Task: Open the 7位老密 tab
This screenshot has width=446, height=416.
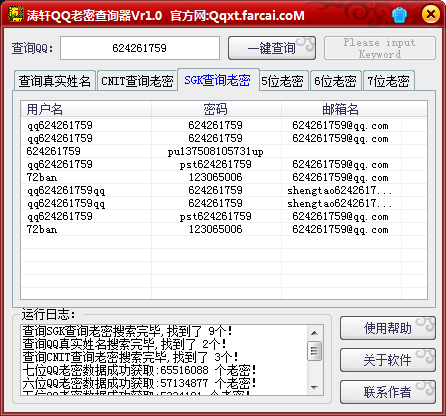Action: click(388, 81)
